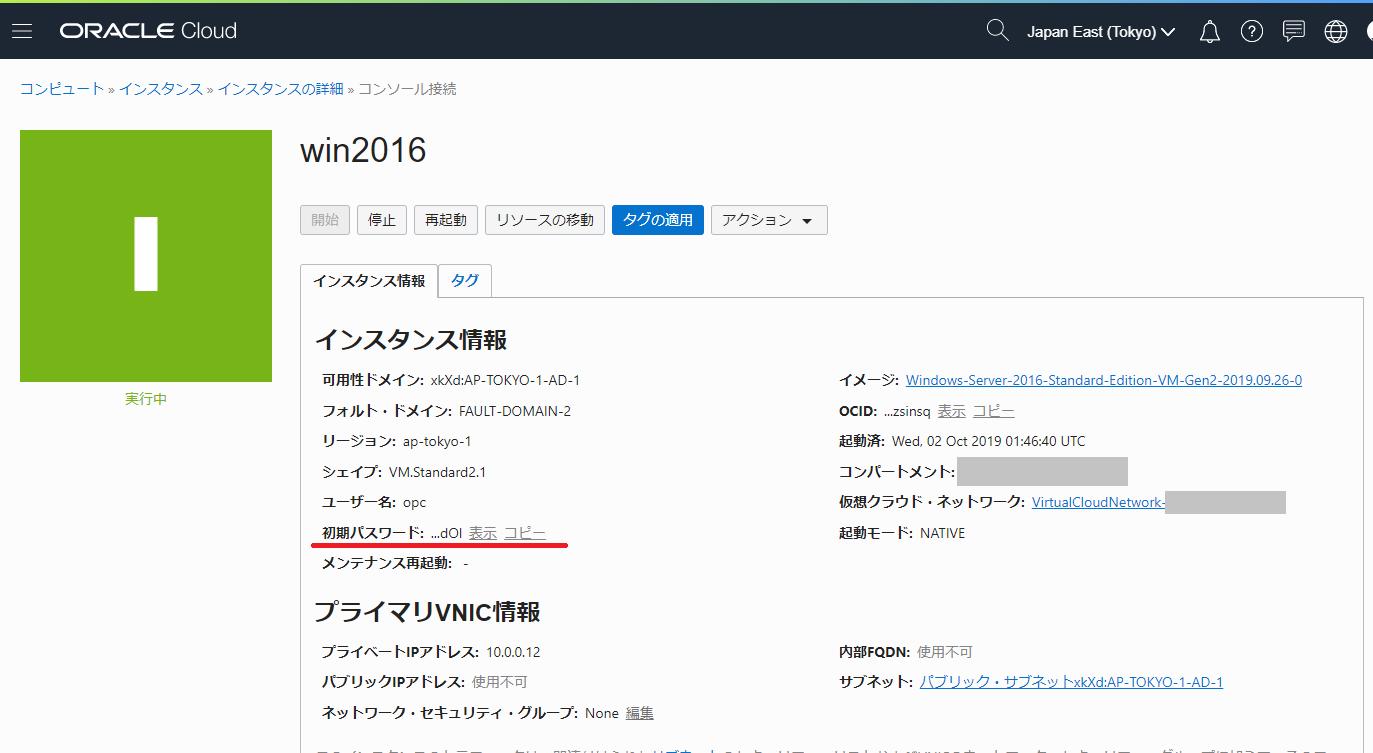
Task: Click the boot mode value NATIVE
Action: (942, 533)
